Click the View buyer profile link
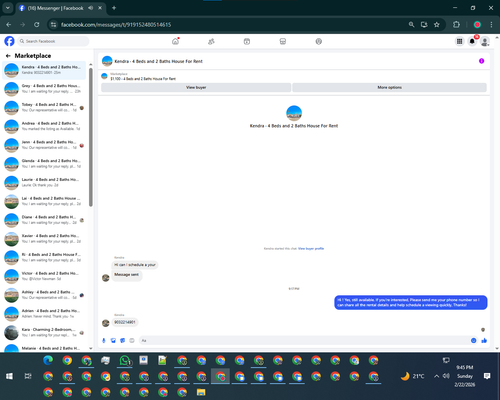 (x=311, y=249)
